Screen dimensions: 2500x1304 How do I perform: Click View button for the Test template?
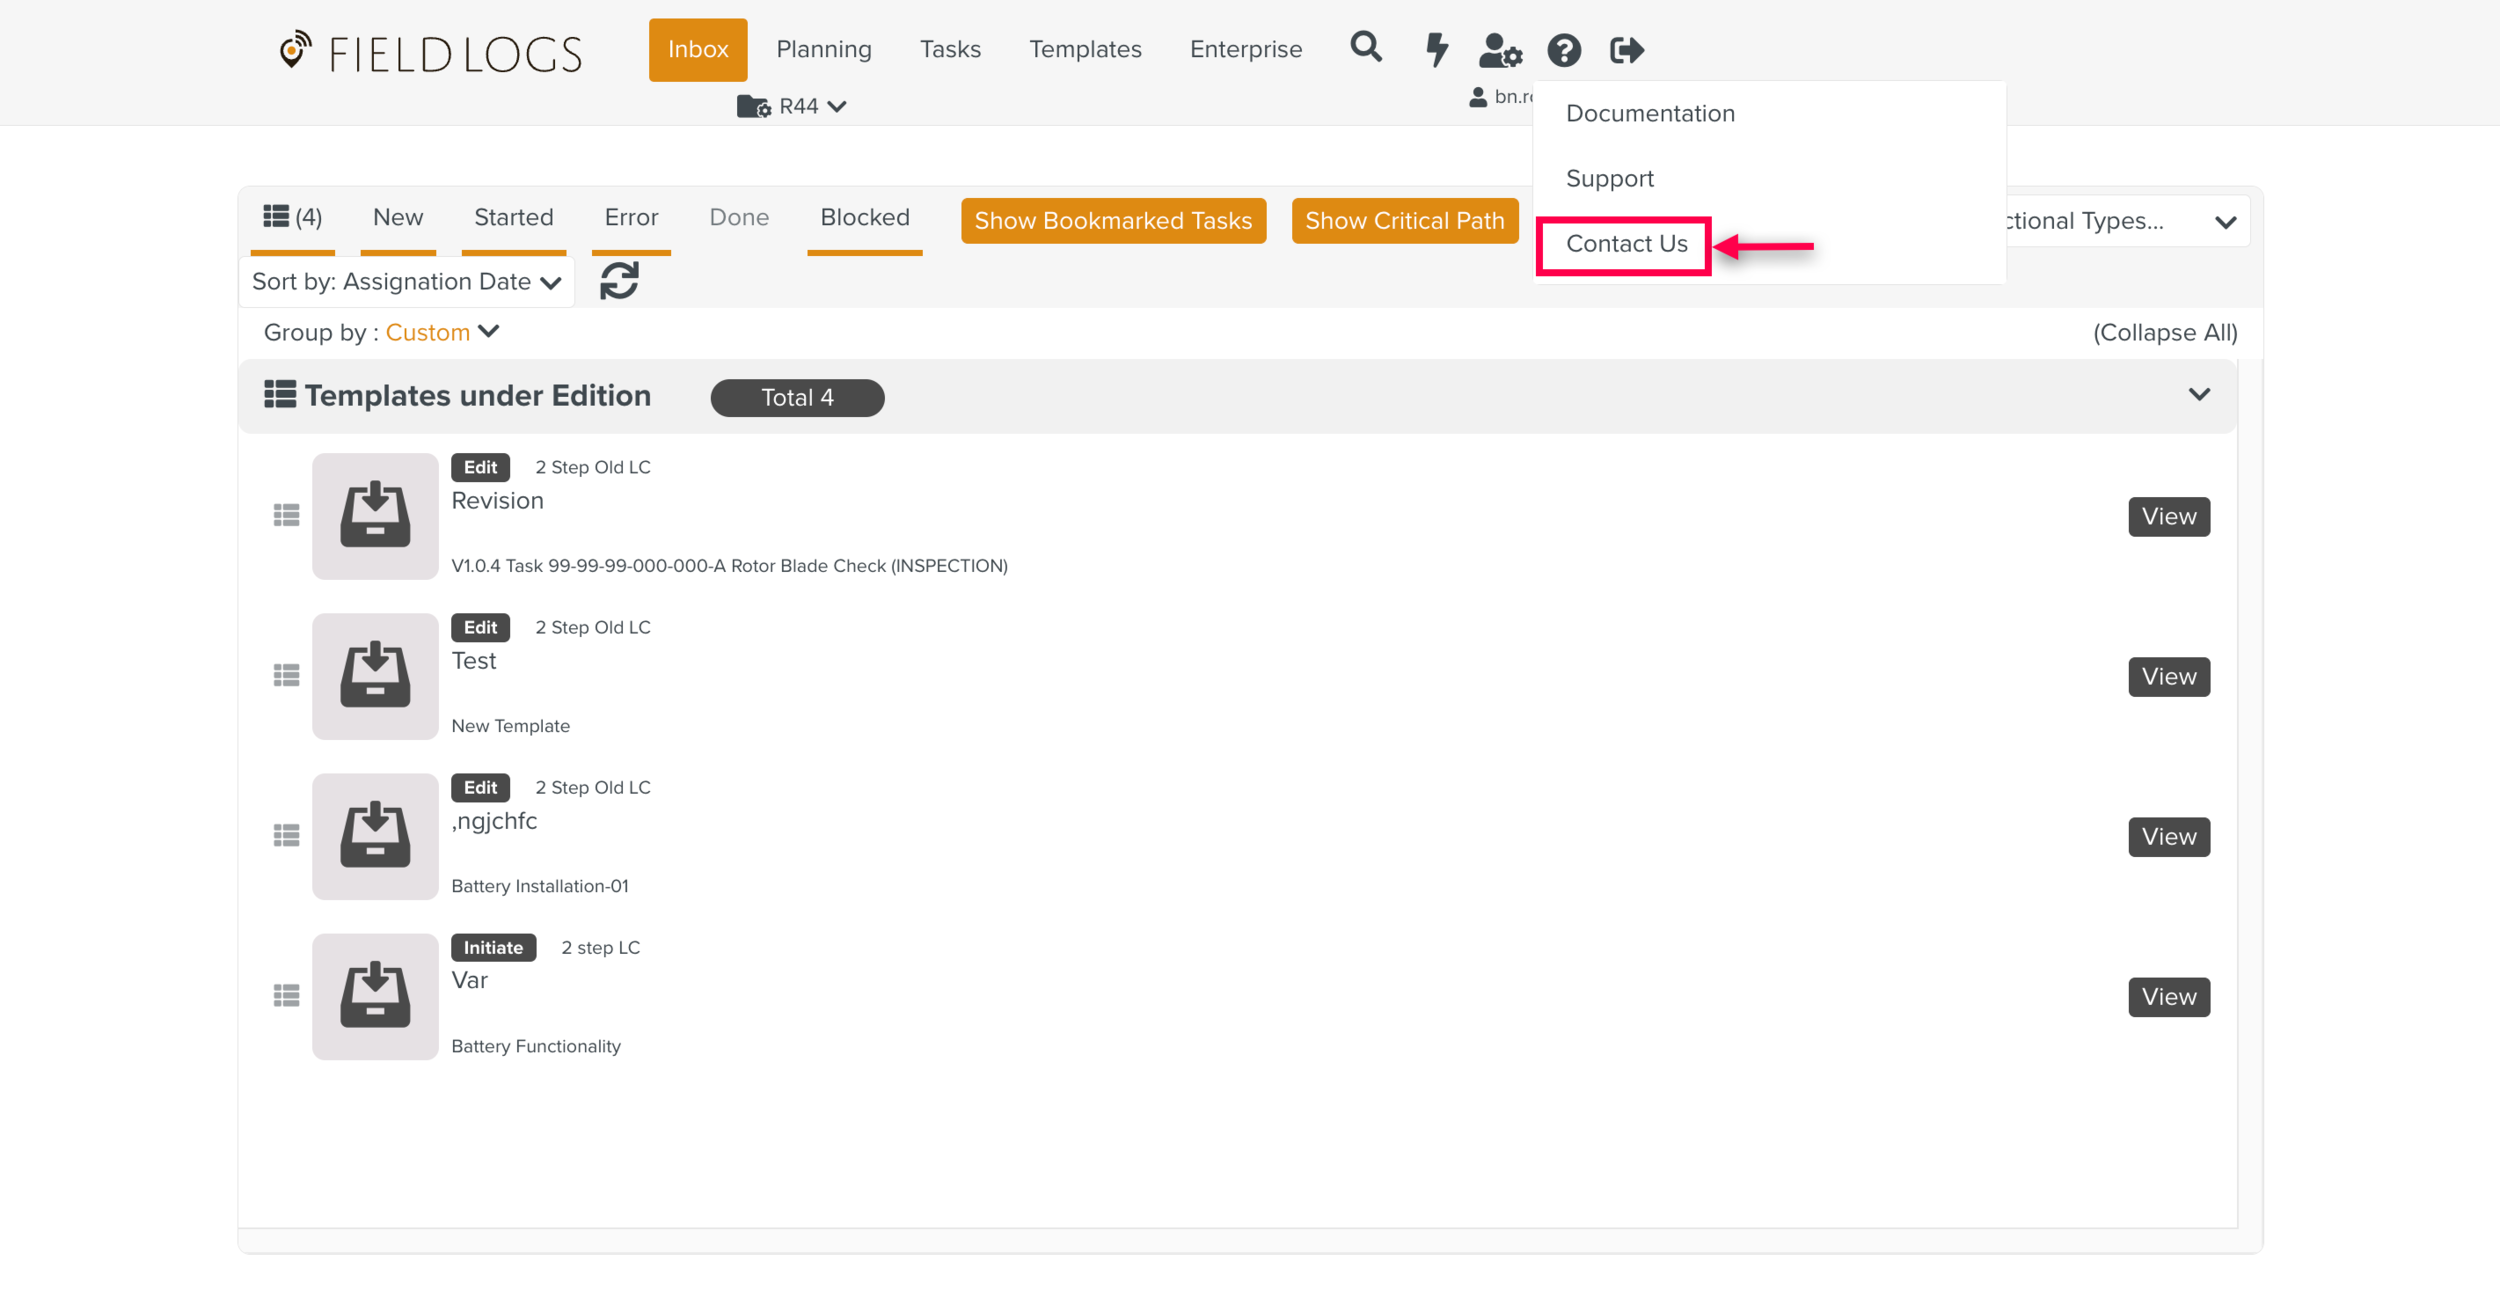click(2168, 677)
